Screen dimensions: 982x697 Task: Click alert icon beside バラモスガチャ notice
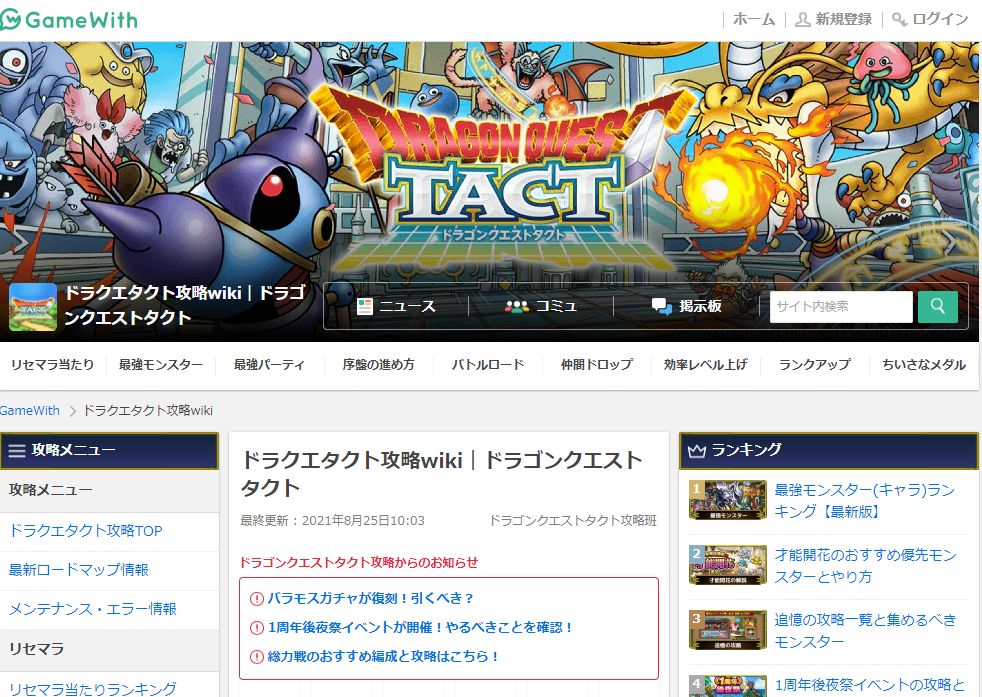[257, 599]
